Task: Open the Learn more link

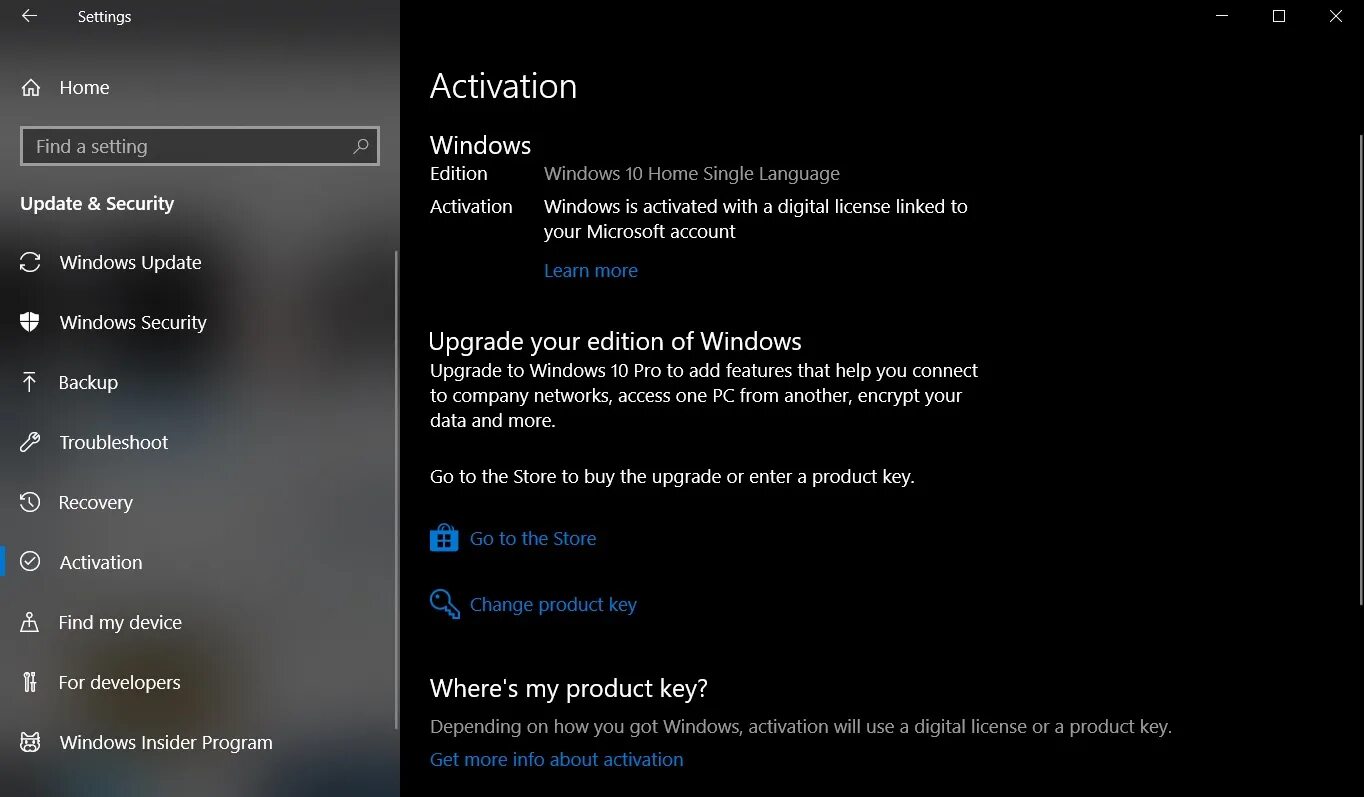Action: (590, 270)
